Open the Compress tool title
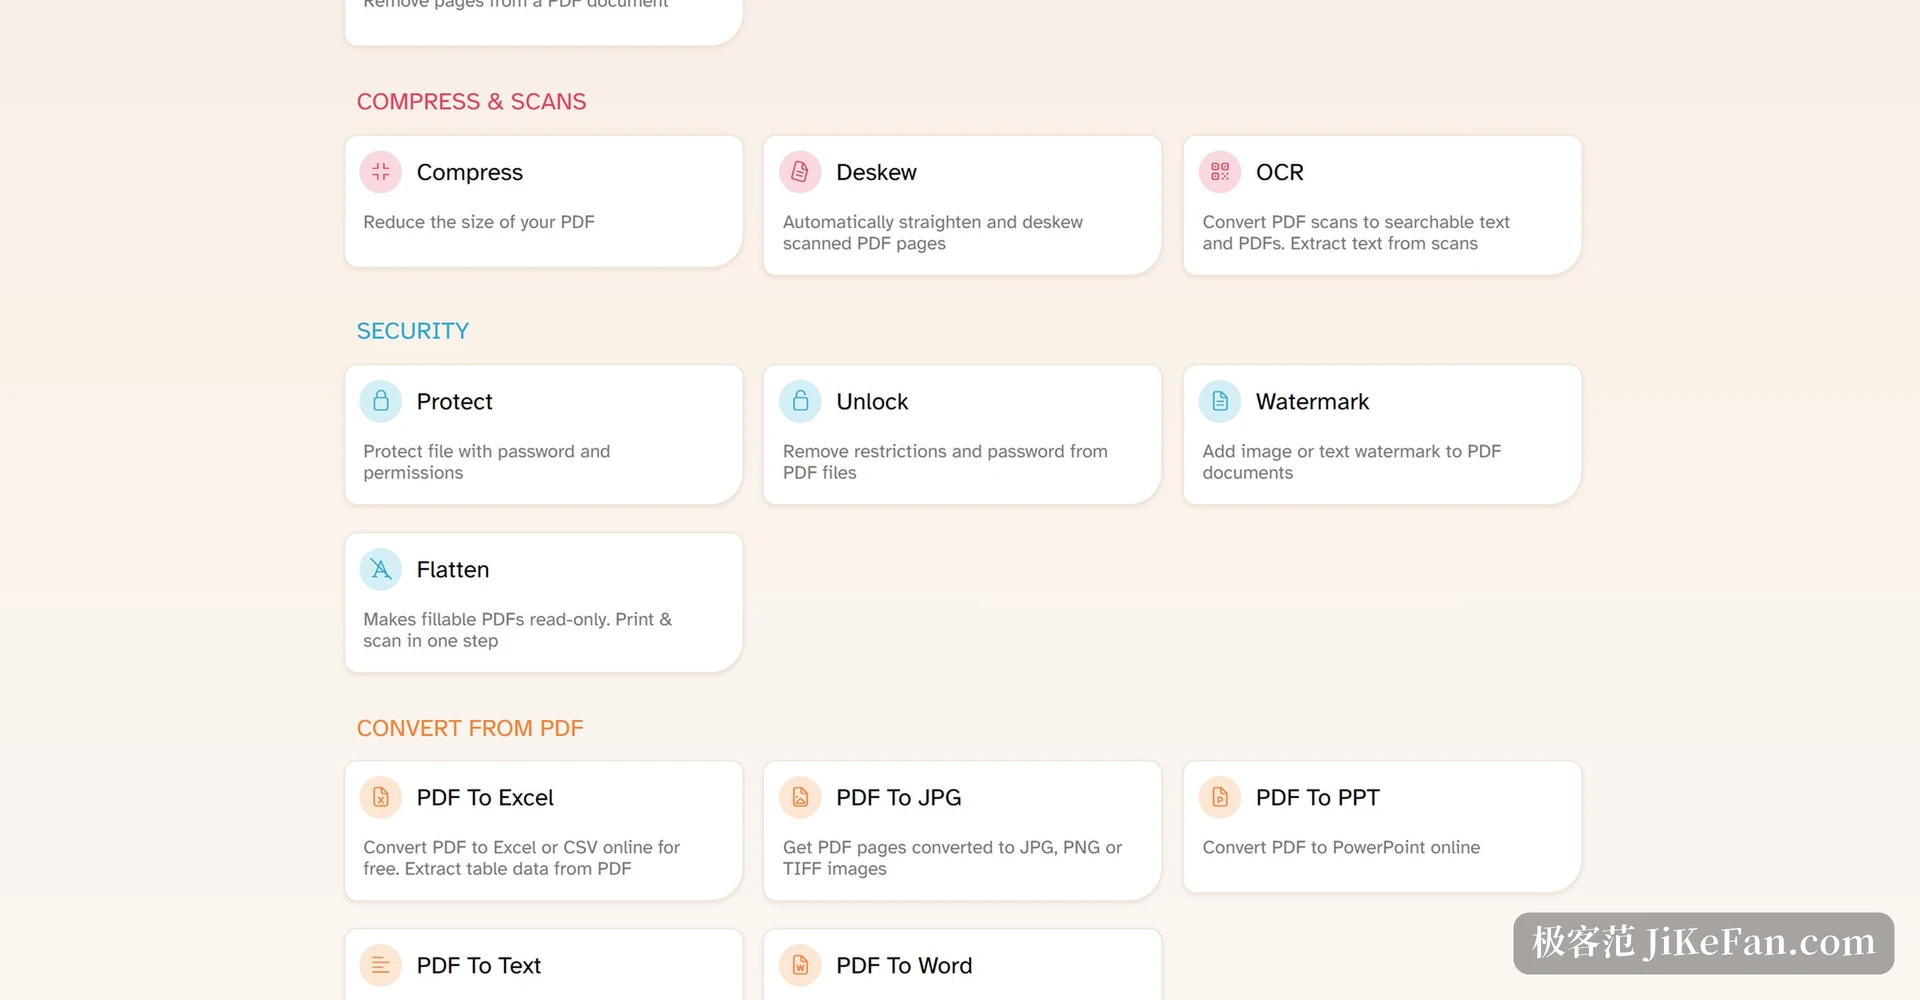The height and width of the screenshot is (1000, 1920). (469, 173)
